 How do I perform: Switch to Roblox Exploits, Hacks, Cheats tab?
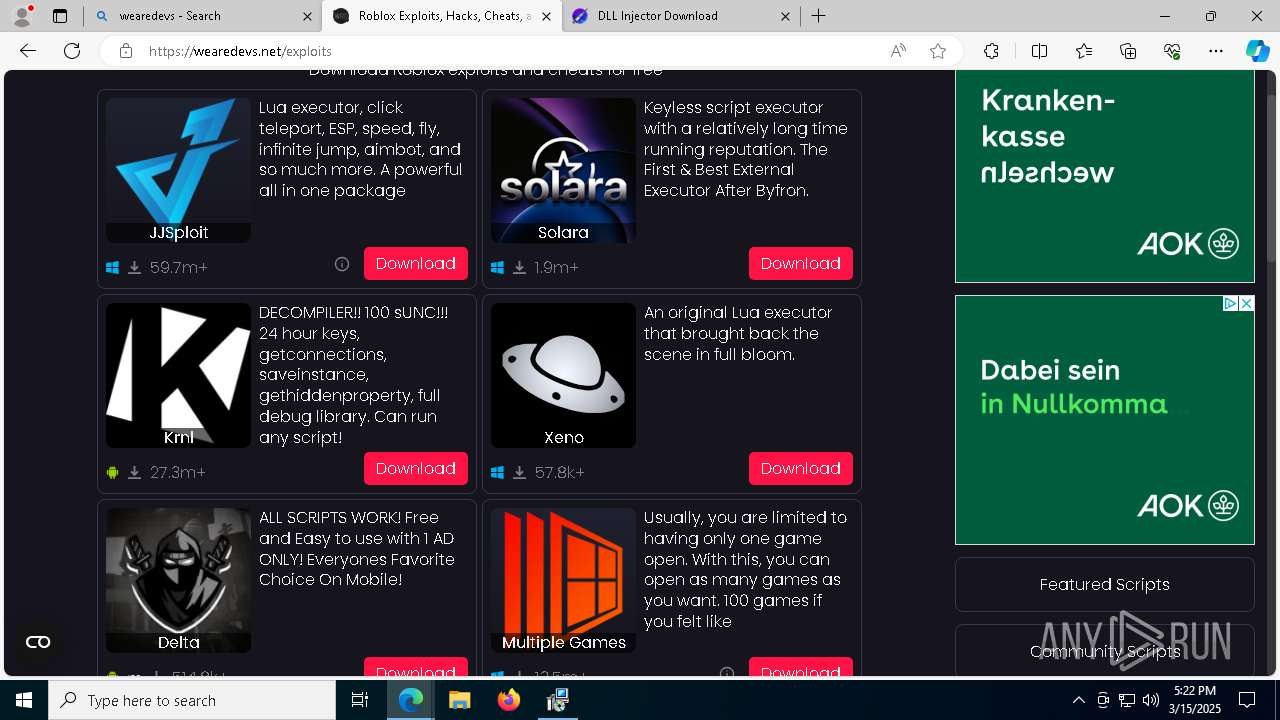[441, 16]
